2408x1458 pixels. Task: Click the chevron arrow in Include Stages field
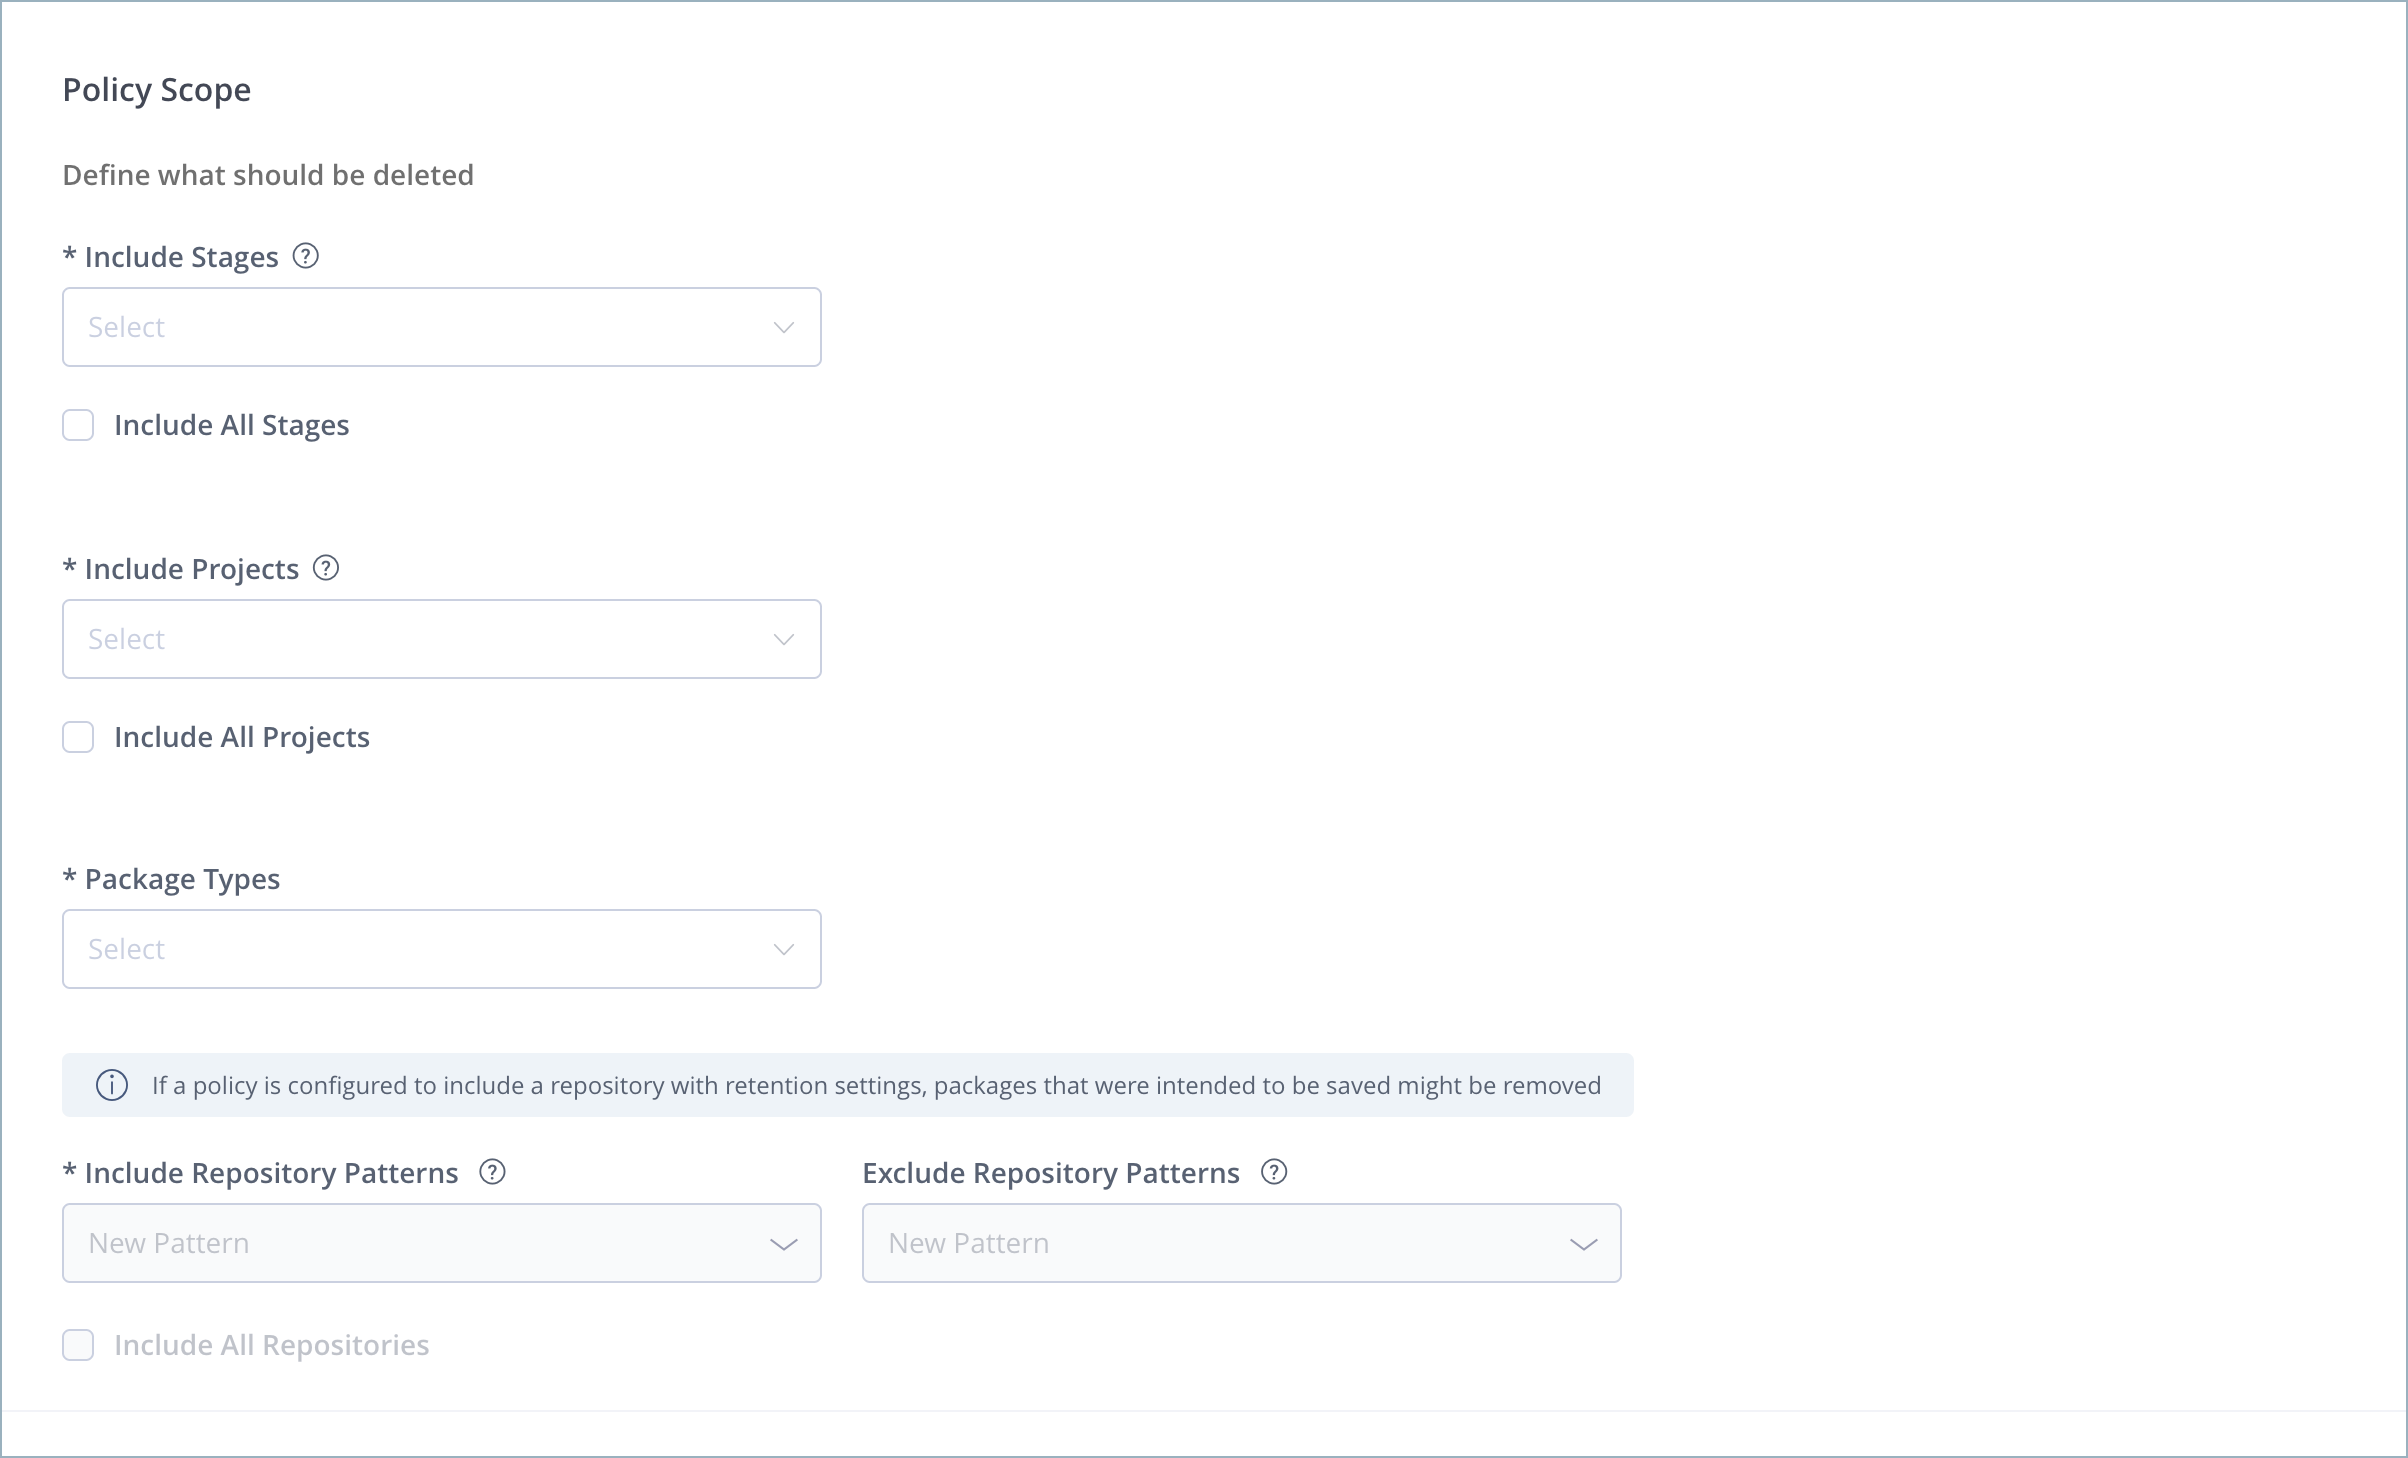(784, 327)
